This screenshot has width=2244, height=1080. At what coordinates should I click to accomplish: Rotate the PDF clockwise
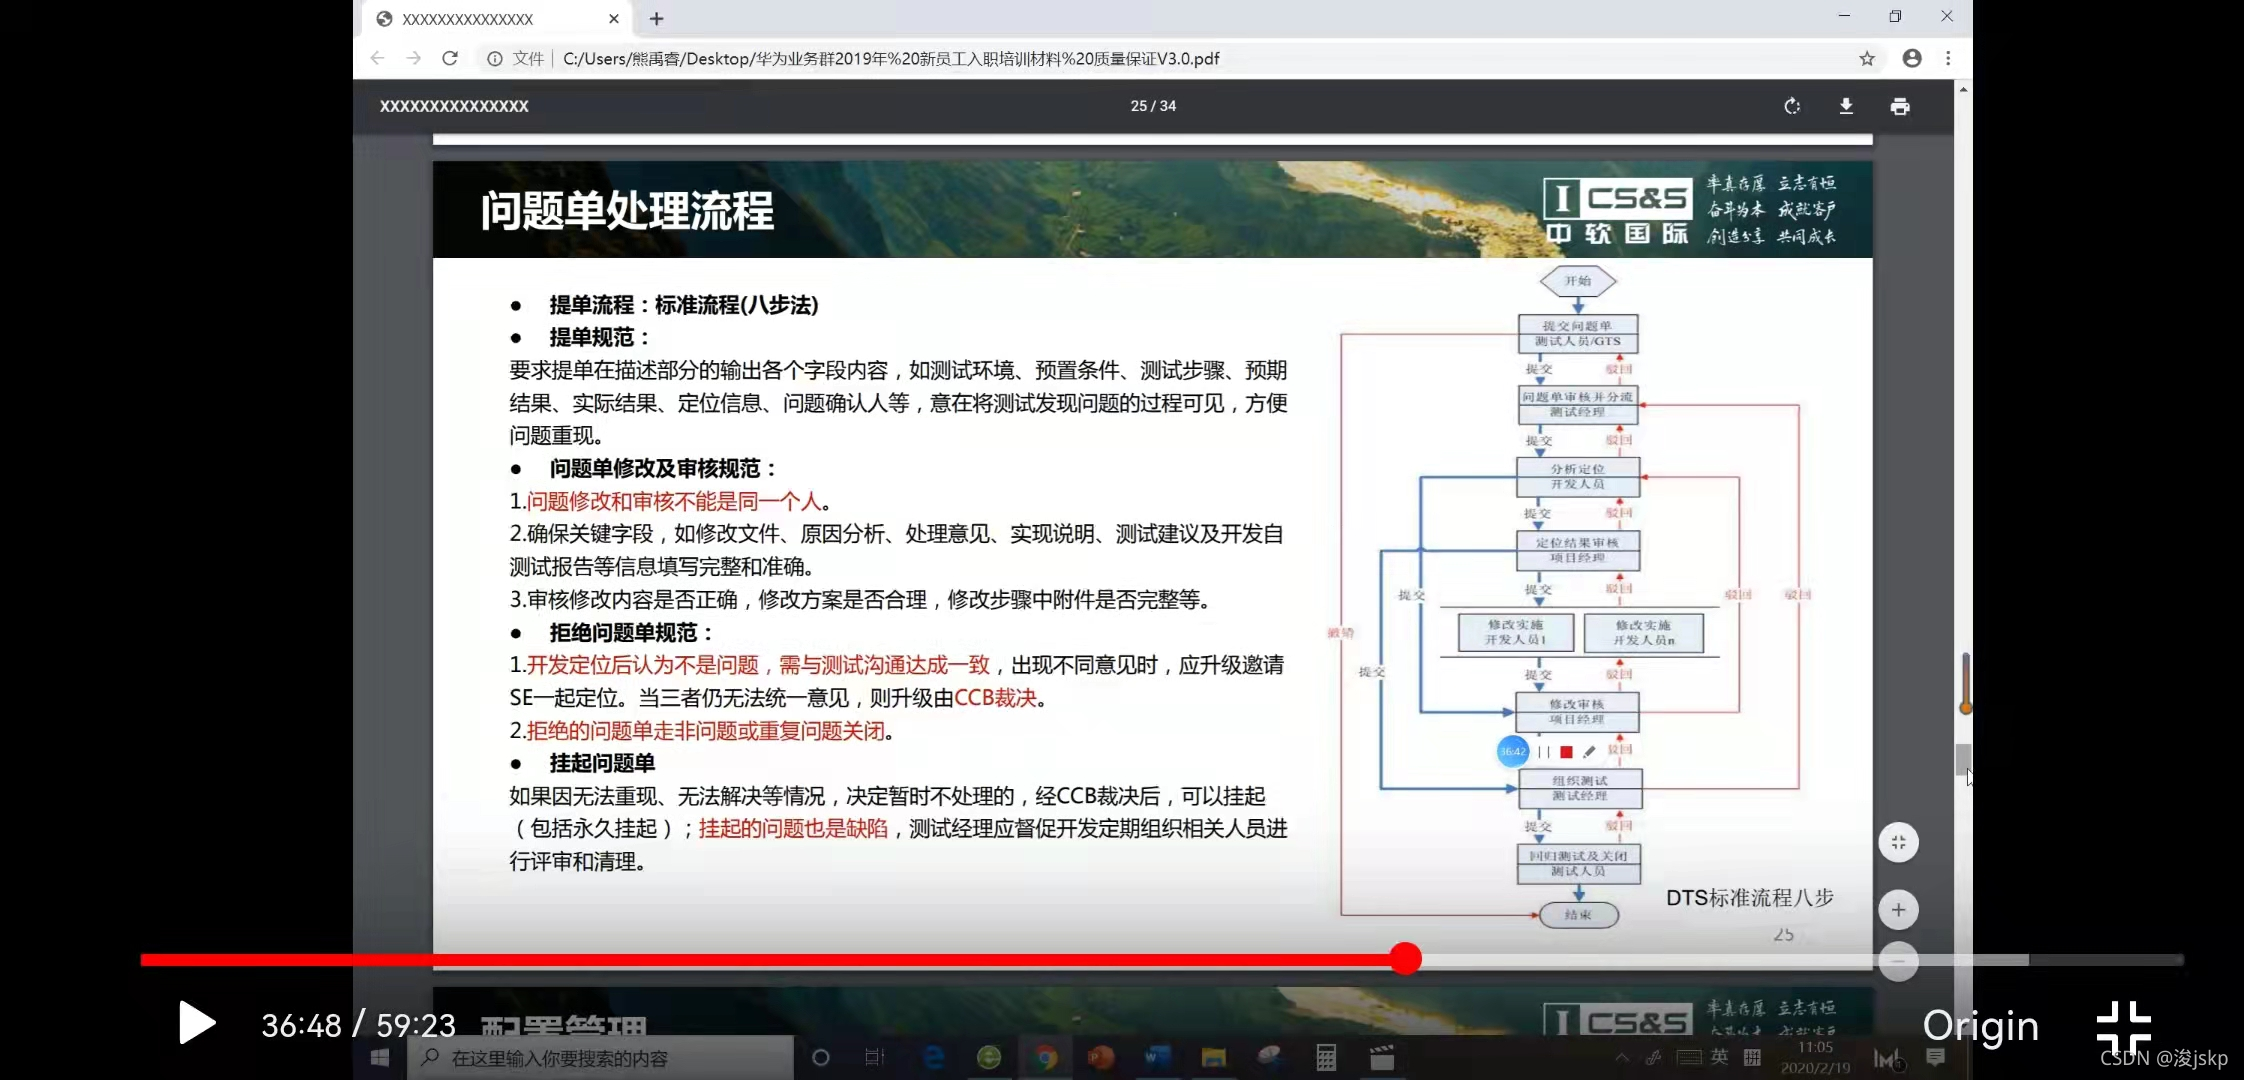pyautogui.click(x=1792, y=106)
